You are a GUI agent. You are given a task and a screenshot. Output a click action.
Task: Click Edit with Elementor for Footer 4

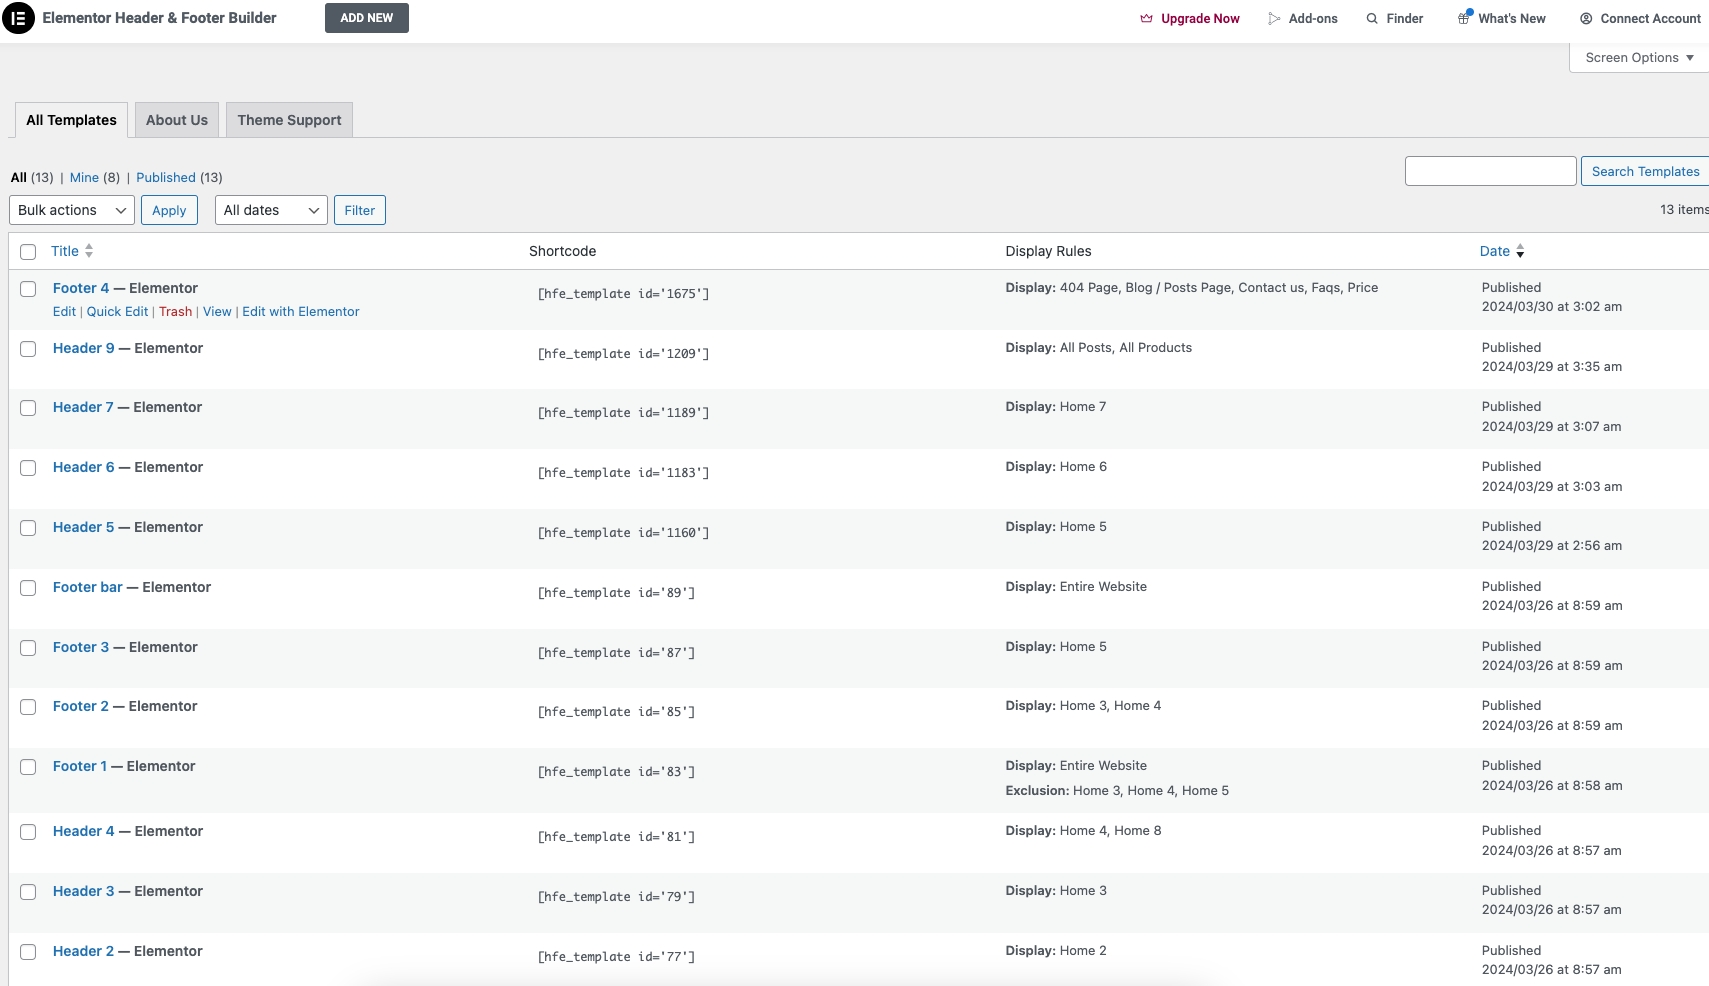300,312
